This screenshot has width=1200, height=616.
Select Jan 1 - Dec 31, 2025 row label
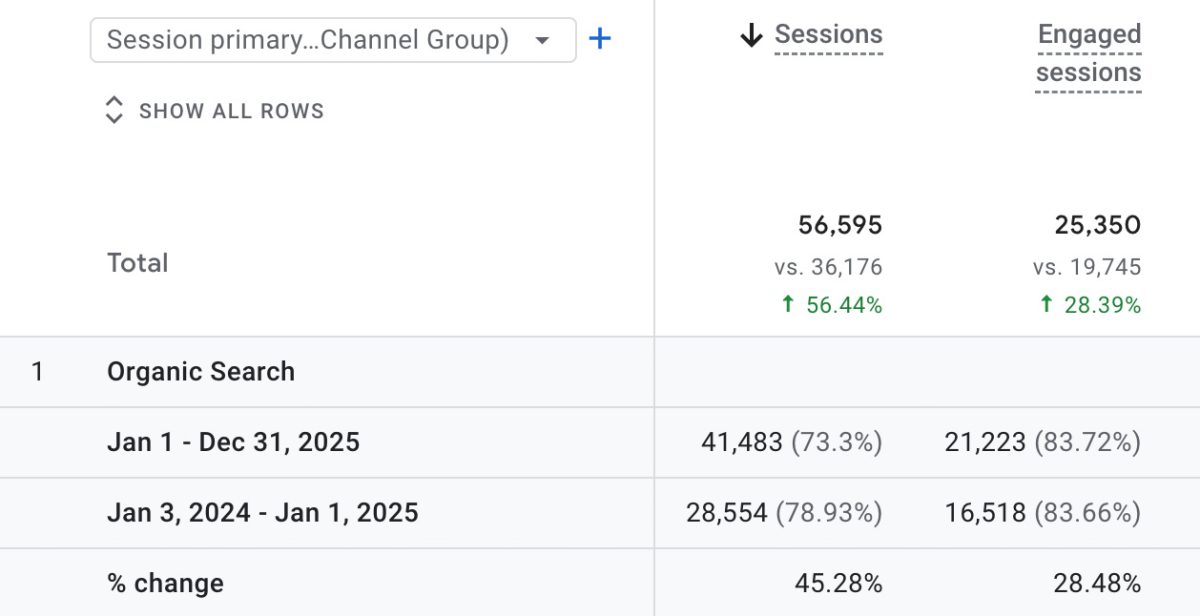coord(233,442)
